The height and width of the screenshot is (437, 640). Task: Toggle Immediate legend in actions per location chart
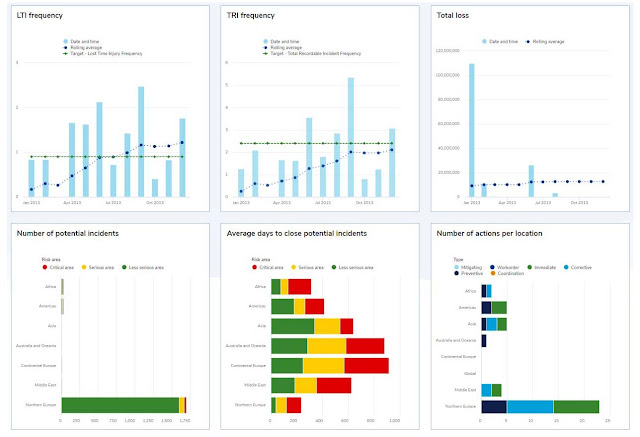tap(542, 267)
